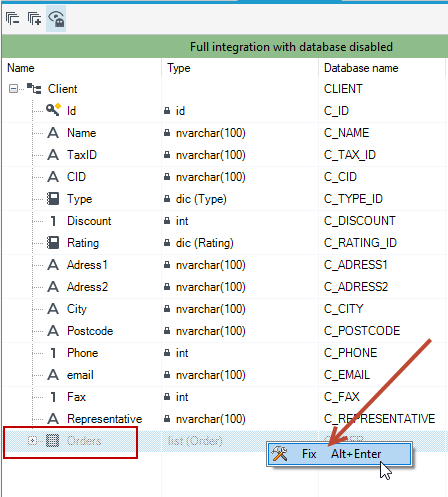Viewport: 448px width, 497px height.
Task: Click the text icon beside Name field
Action: coord(53,133)
